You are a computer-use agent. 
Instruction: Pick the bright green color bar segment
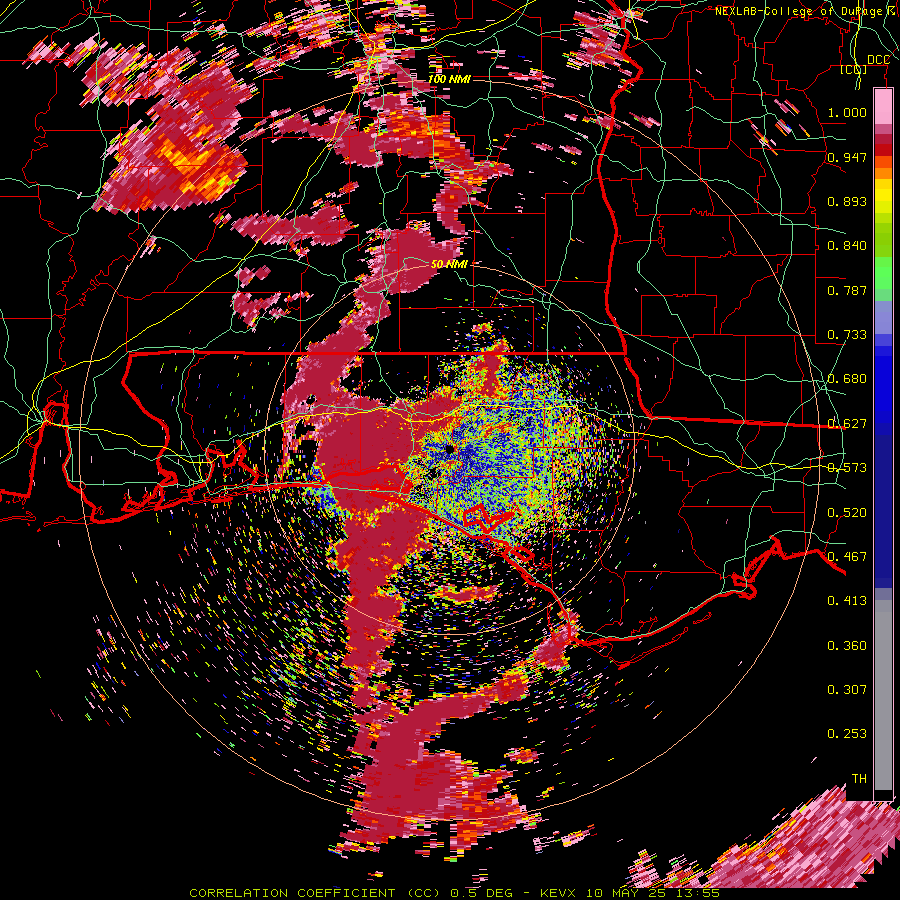883,273
